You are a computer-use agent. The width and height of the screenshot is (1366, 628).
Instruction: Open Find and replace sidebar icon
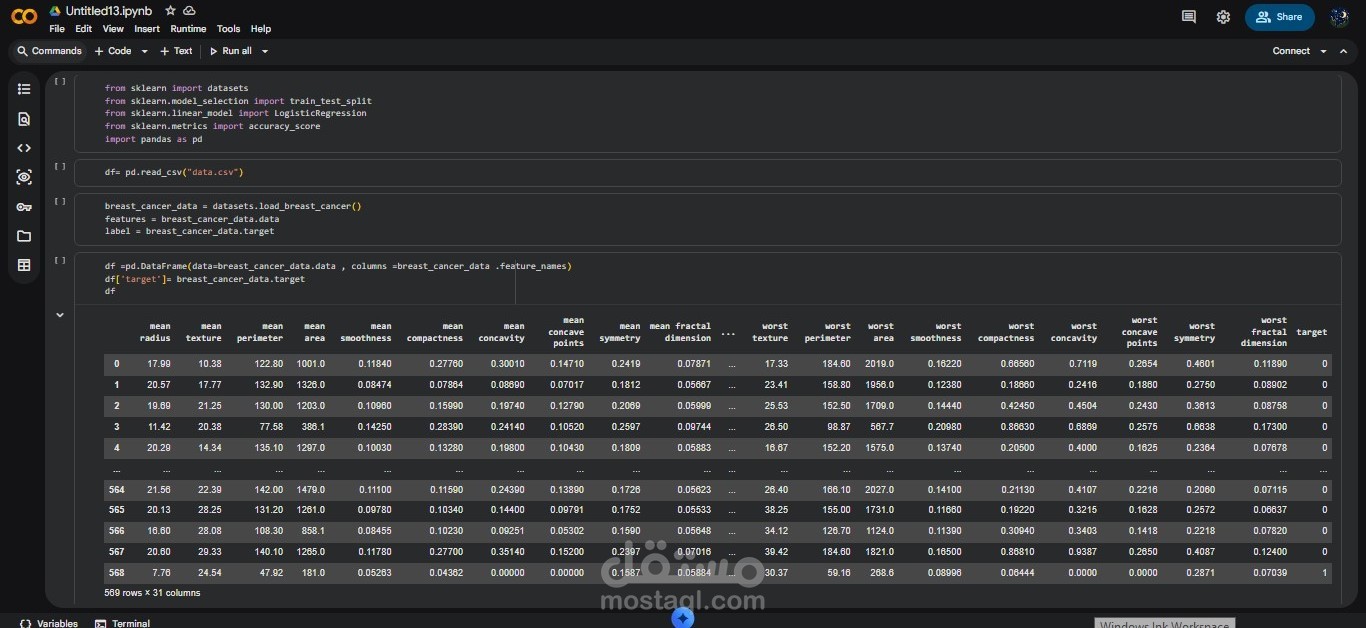(24, 119)
